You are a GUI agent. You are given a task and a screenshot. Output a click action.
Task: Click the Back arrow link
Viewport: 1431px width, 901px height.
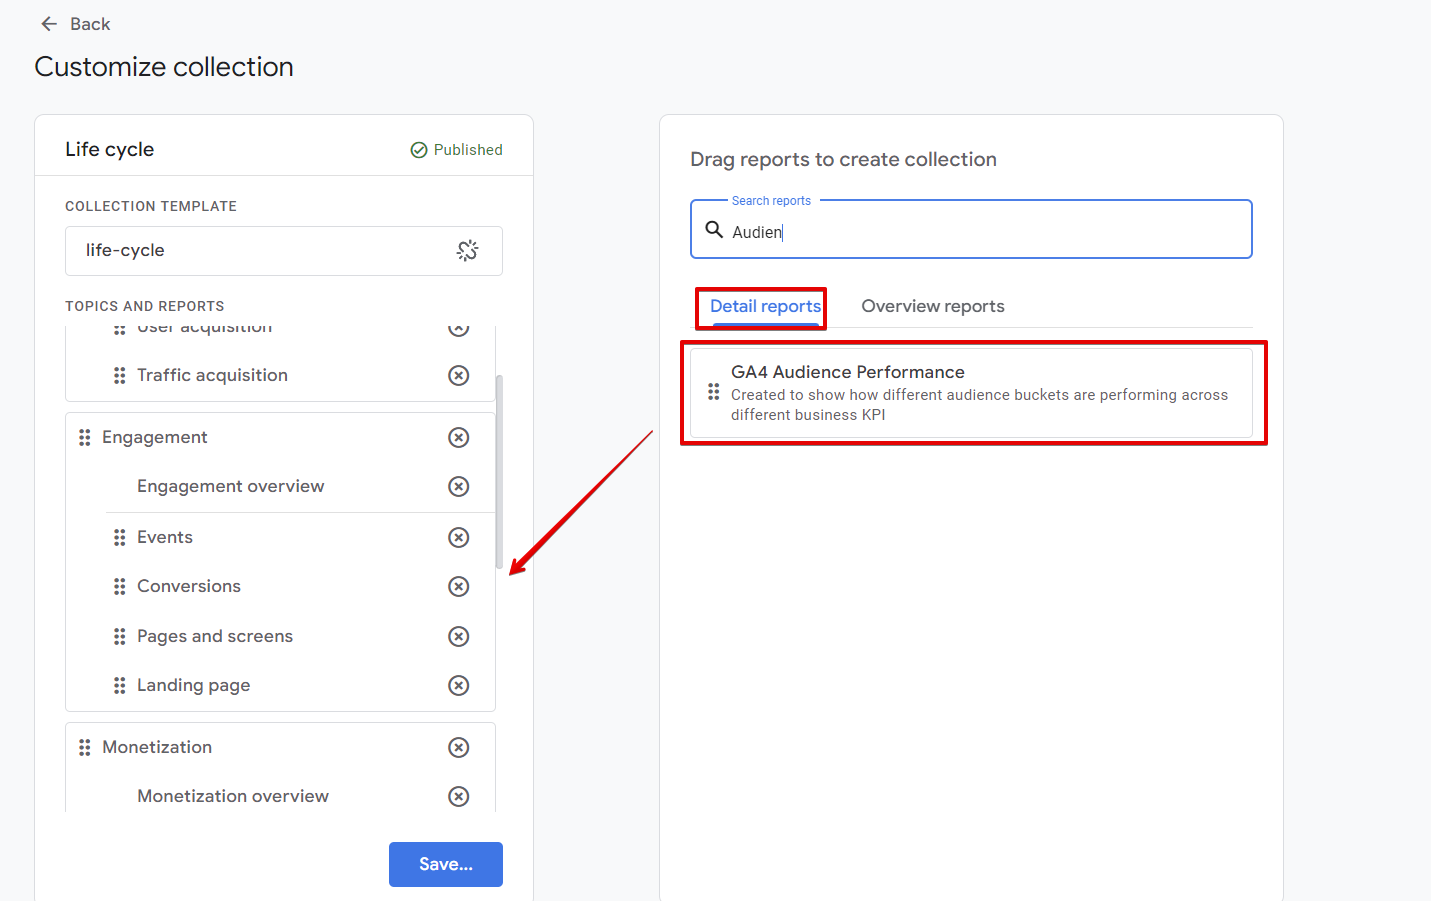(x=75, y=23)
